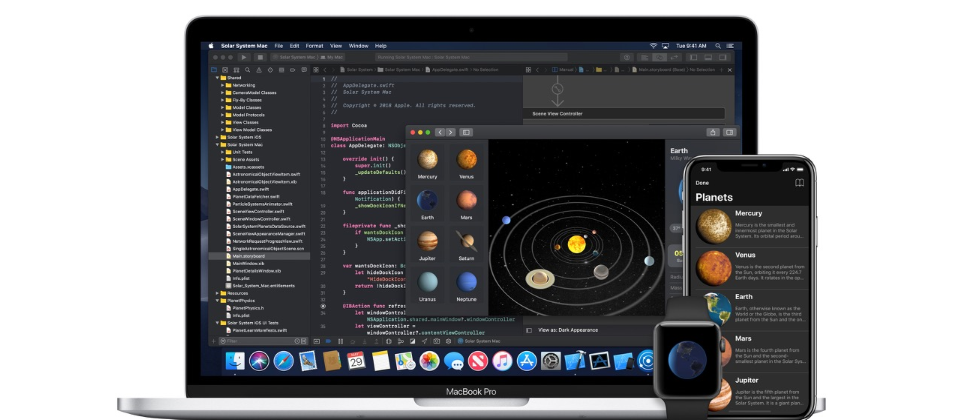The width and height of the screenshot is (960, 420).
Task: Expand the Resources folder
Action: pos(217,293)
